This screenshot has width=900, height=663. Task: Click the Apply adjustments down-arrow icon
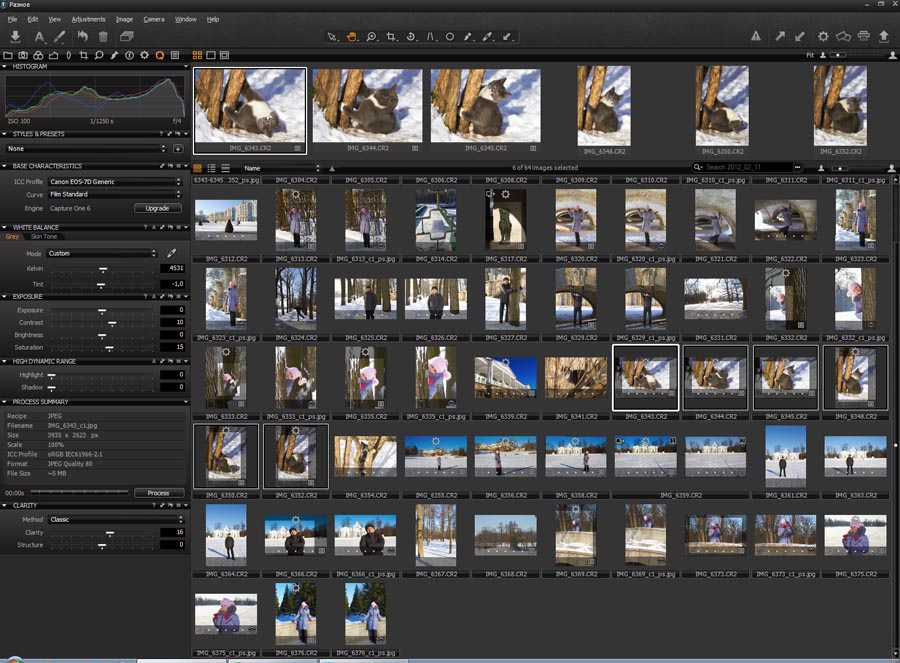coord(800,36)
